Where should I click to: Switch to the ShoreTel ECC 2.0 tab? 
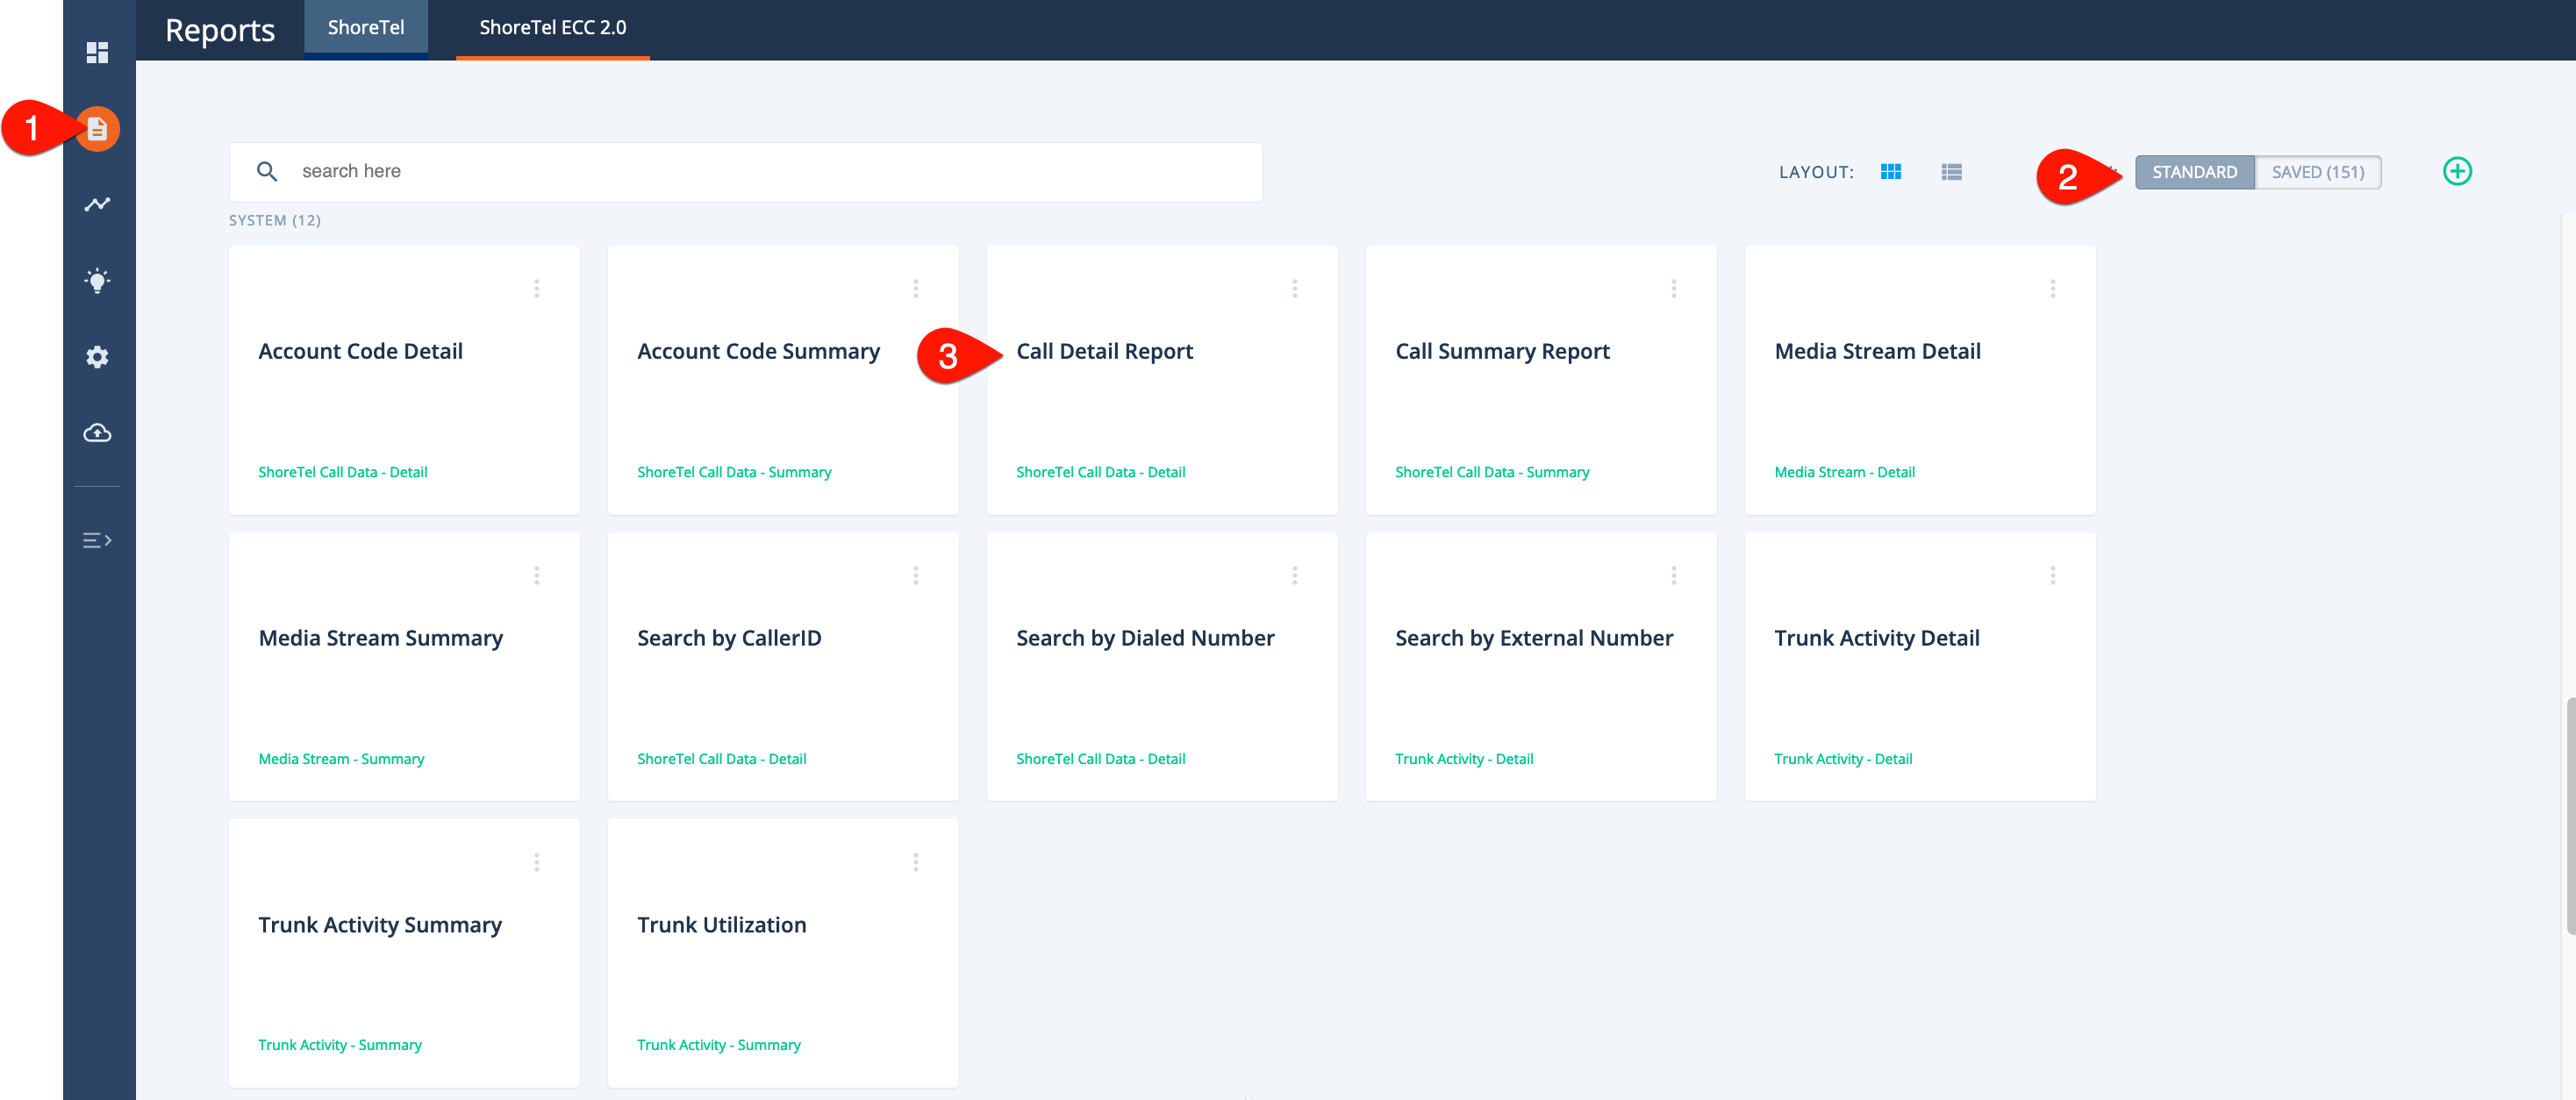553,28
